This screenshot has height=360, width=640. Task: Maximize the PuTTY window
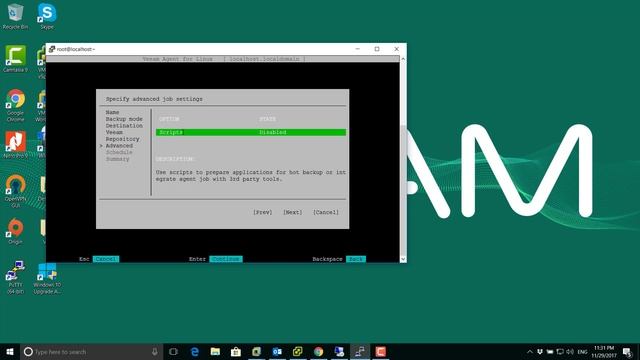(x=377, y=49)
